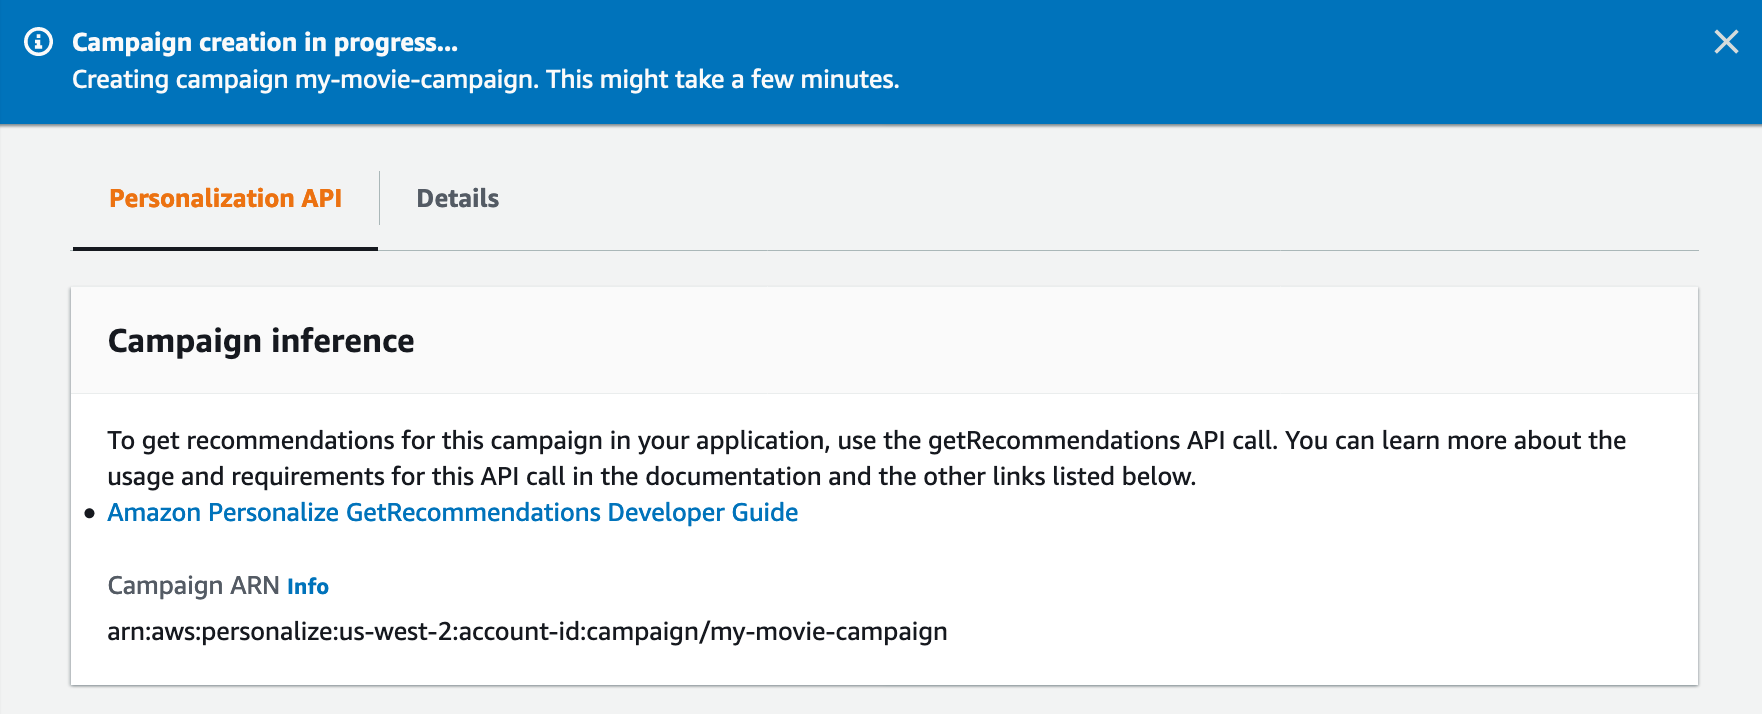
Task: Click the Campaign ARN field label
Action: 193,585
